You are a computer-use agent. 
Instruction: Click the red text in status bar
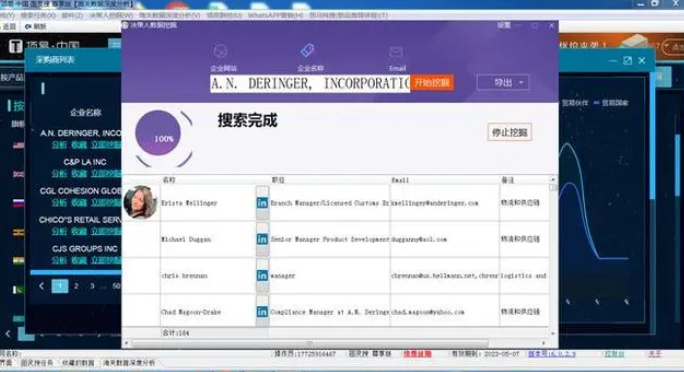(x=417, y=354)
